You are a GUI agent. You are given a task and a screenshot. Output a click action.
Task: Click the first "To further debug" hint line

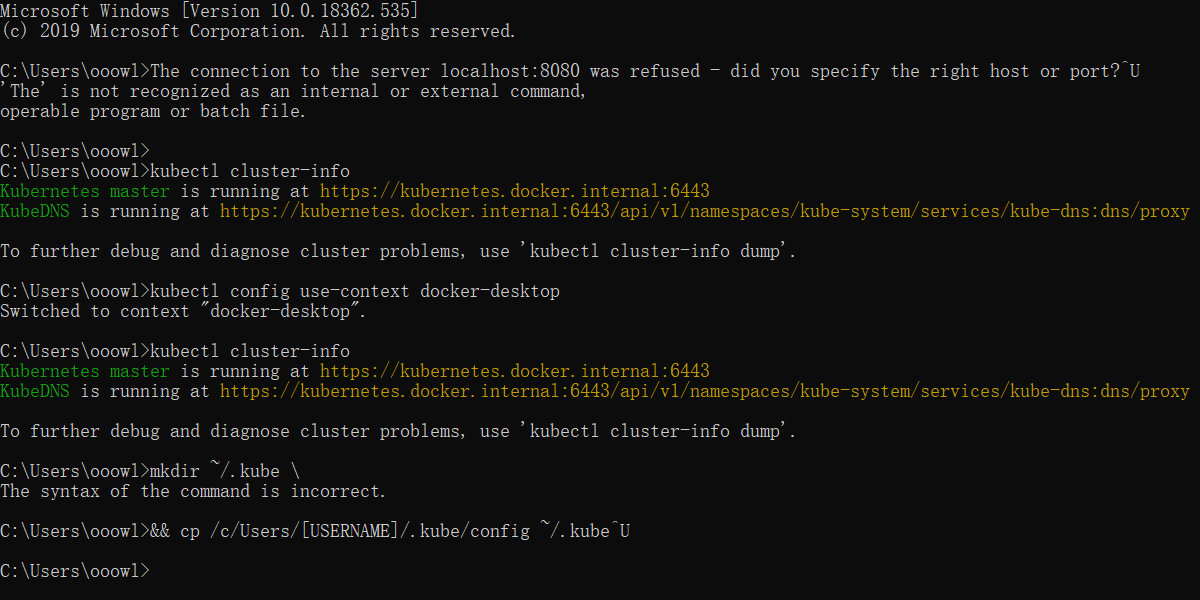pyautogui.click(x=398, y=251)
